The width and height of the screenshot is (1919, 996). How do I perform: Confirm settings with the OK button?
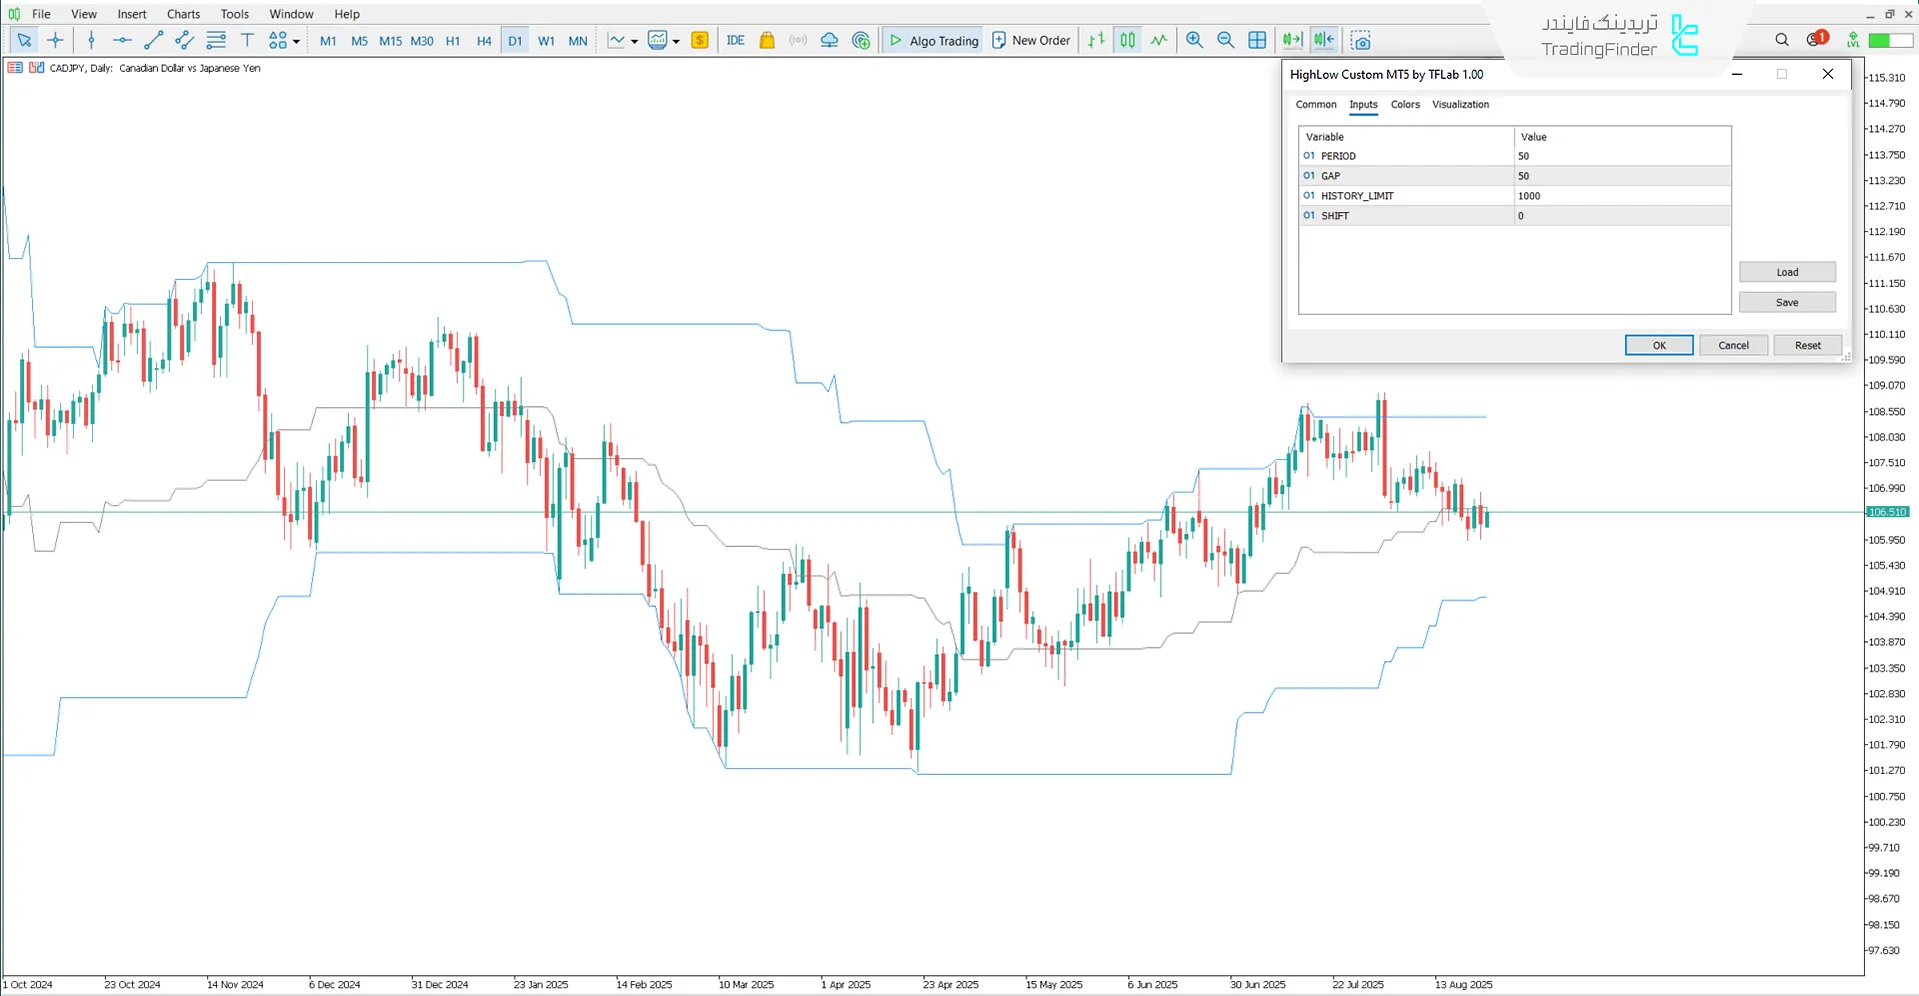click(1658, 344)
